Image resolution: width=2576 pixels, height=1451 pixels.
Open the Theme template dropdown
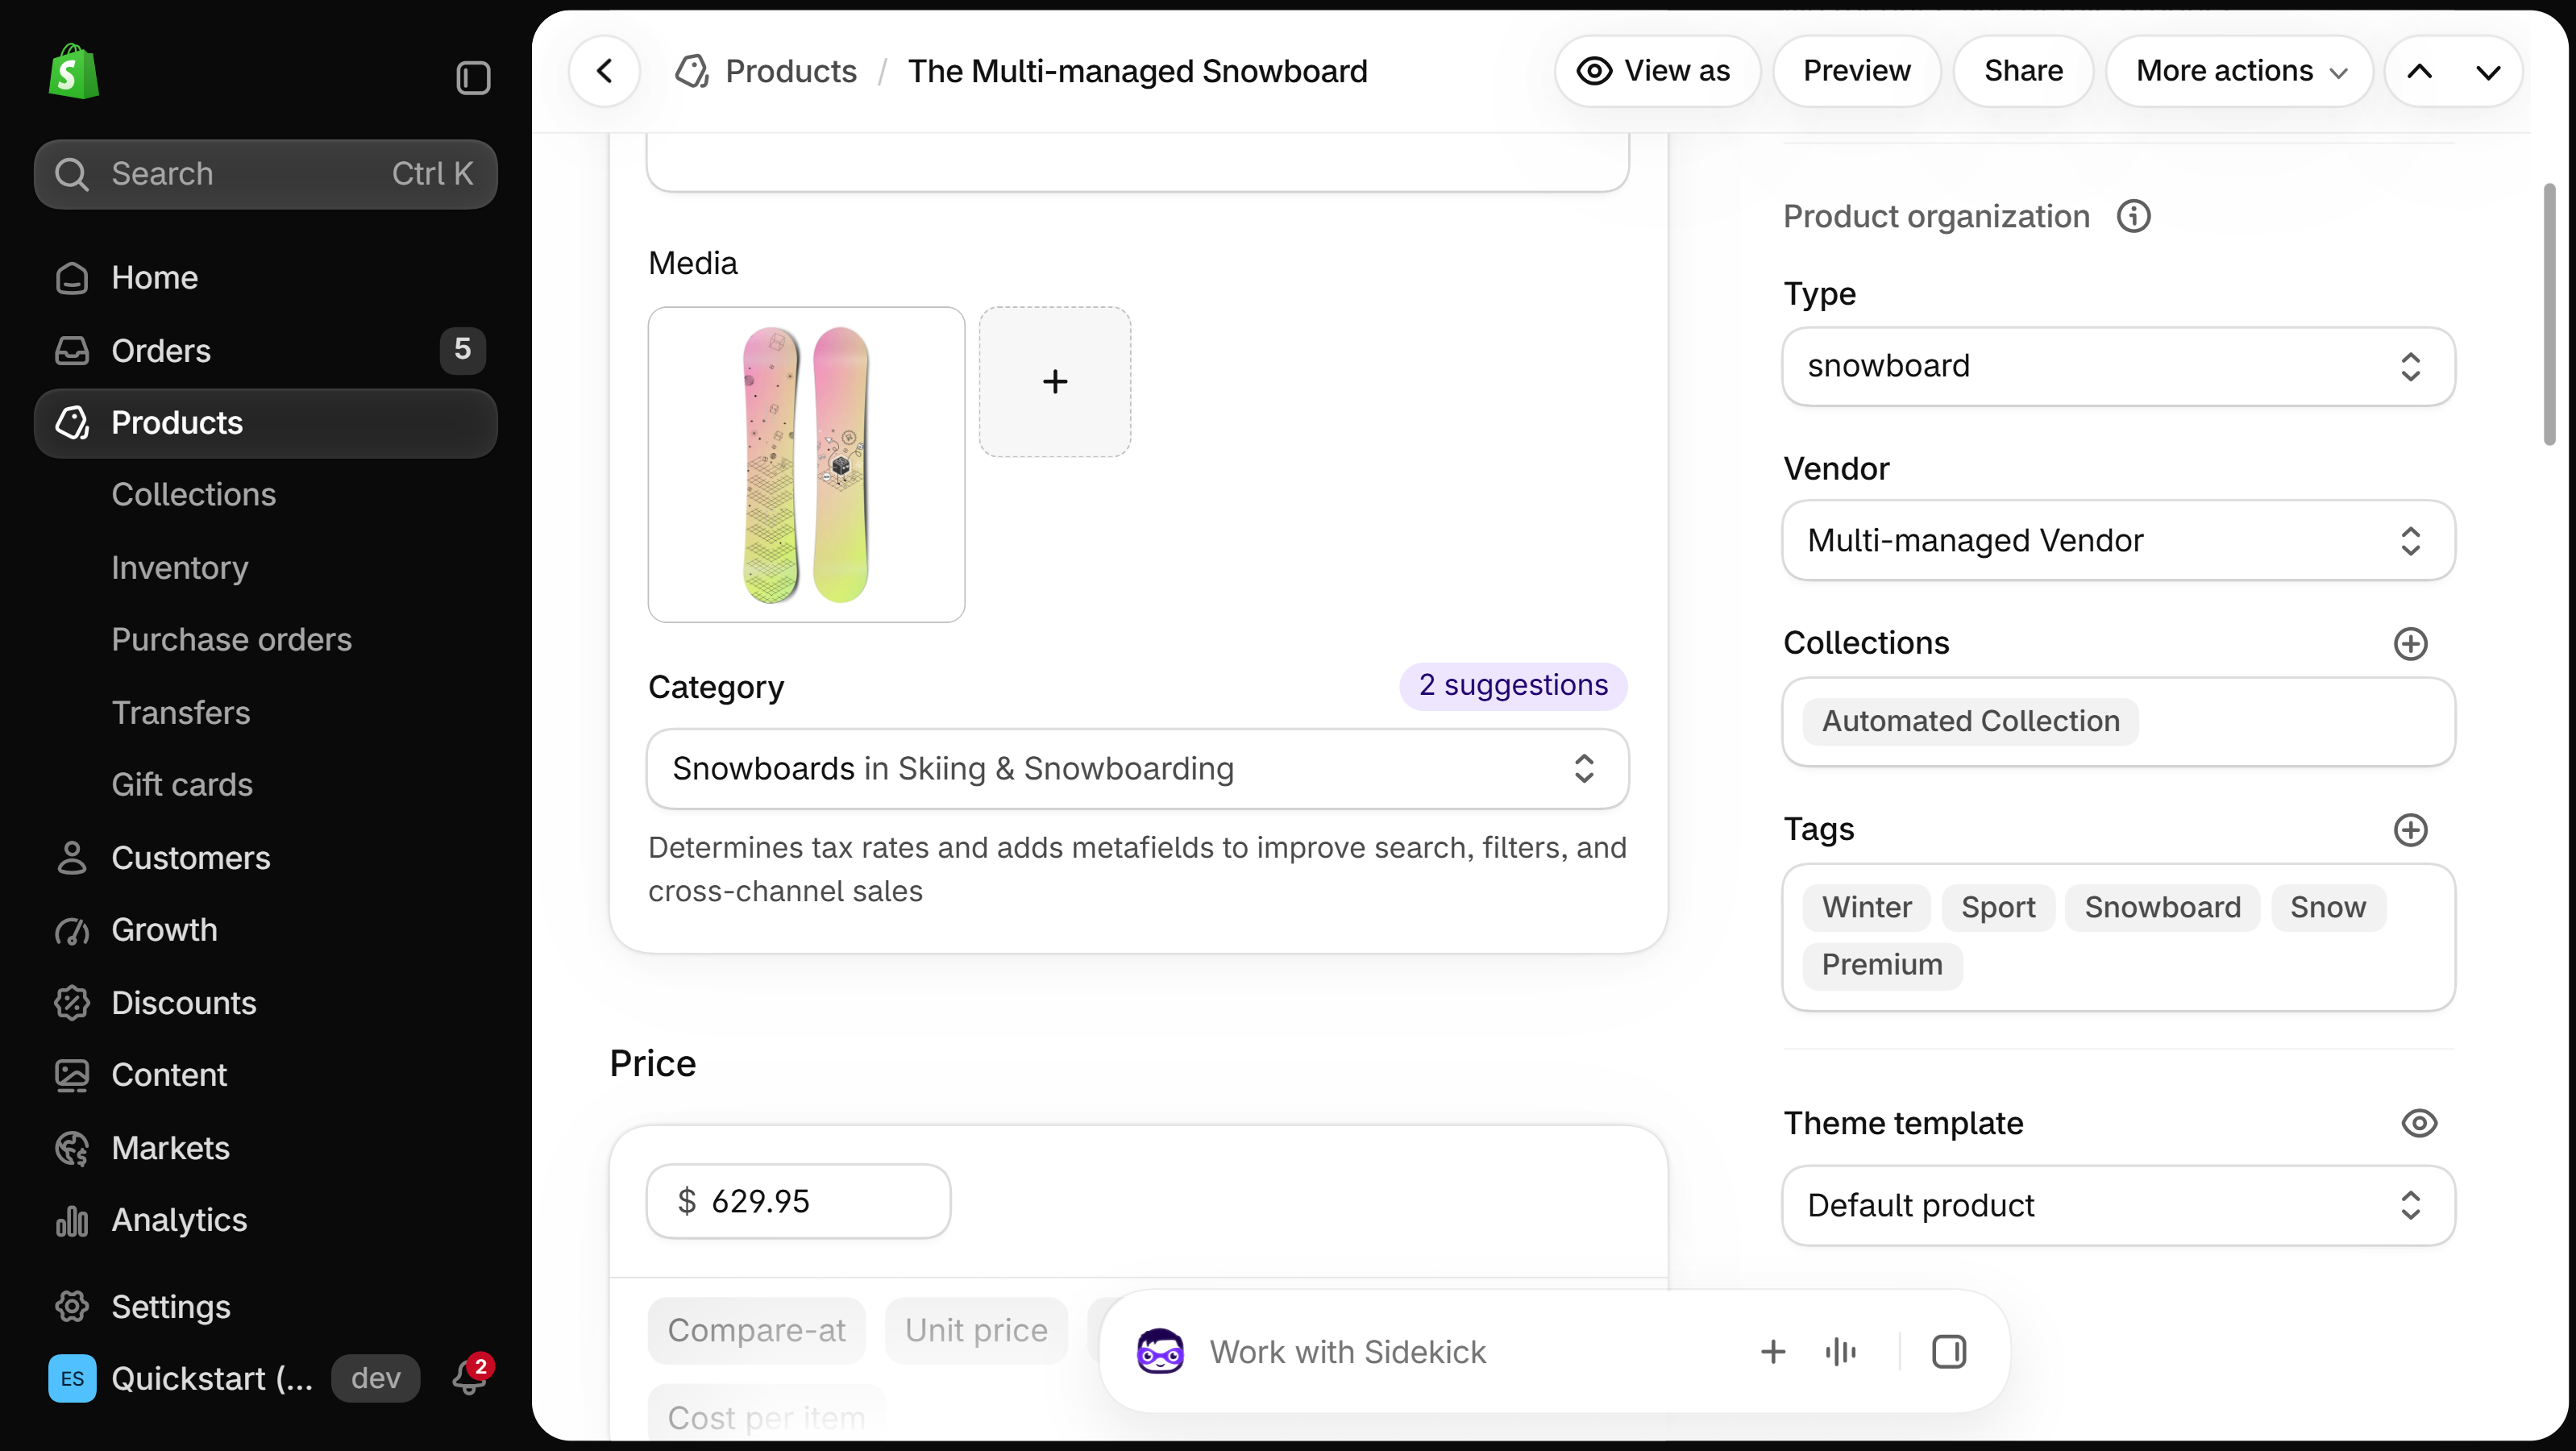click(2118, 1205)
